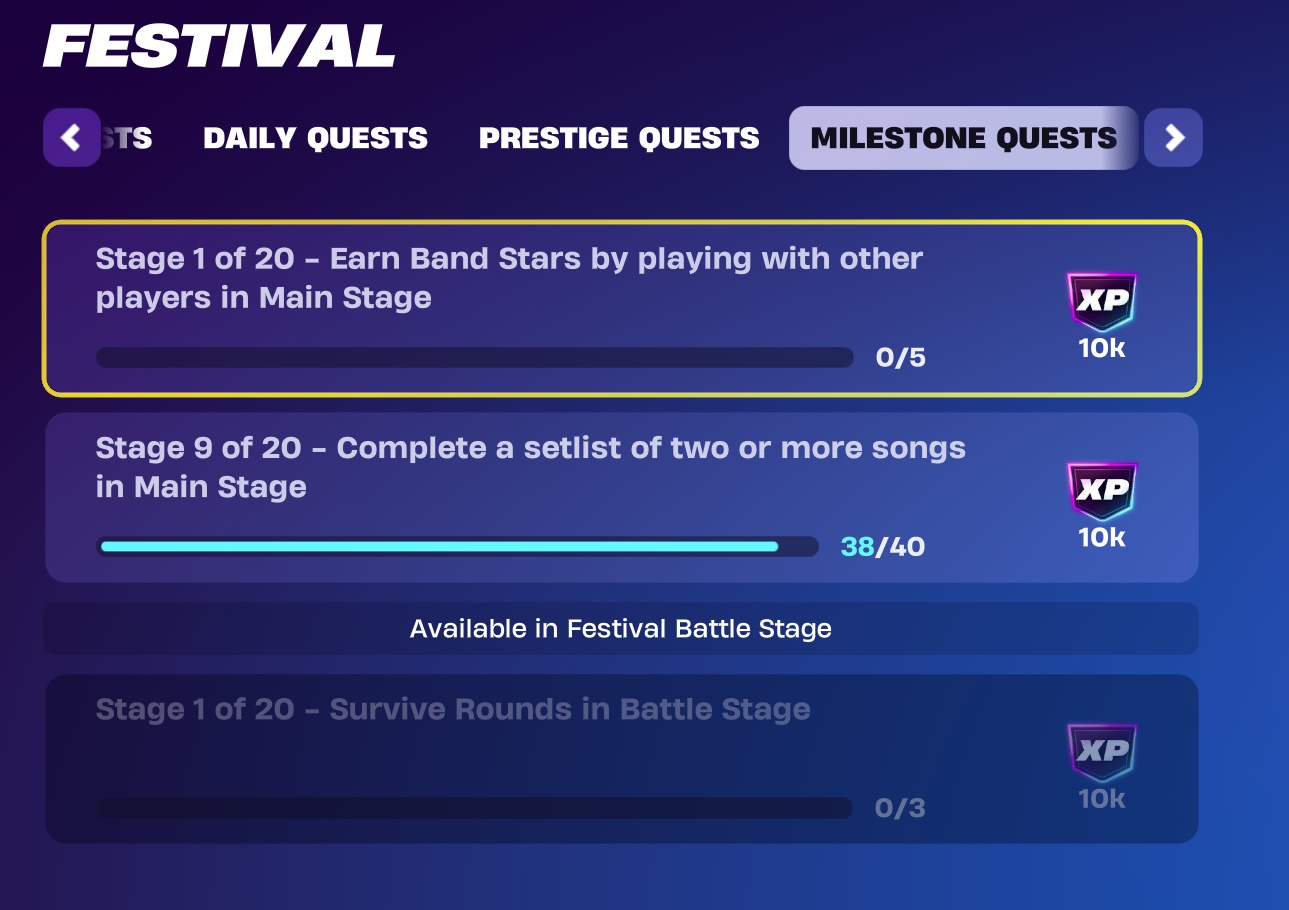The width and height of the screenshot is (1289, 910).
Task: Click the 0/5 progress counter
Action: click(901, 357)
